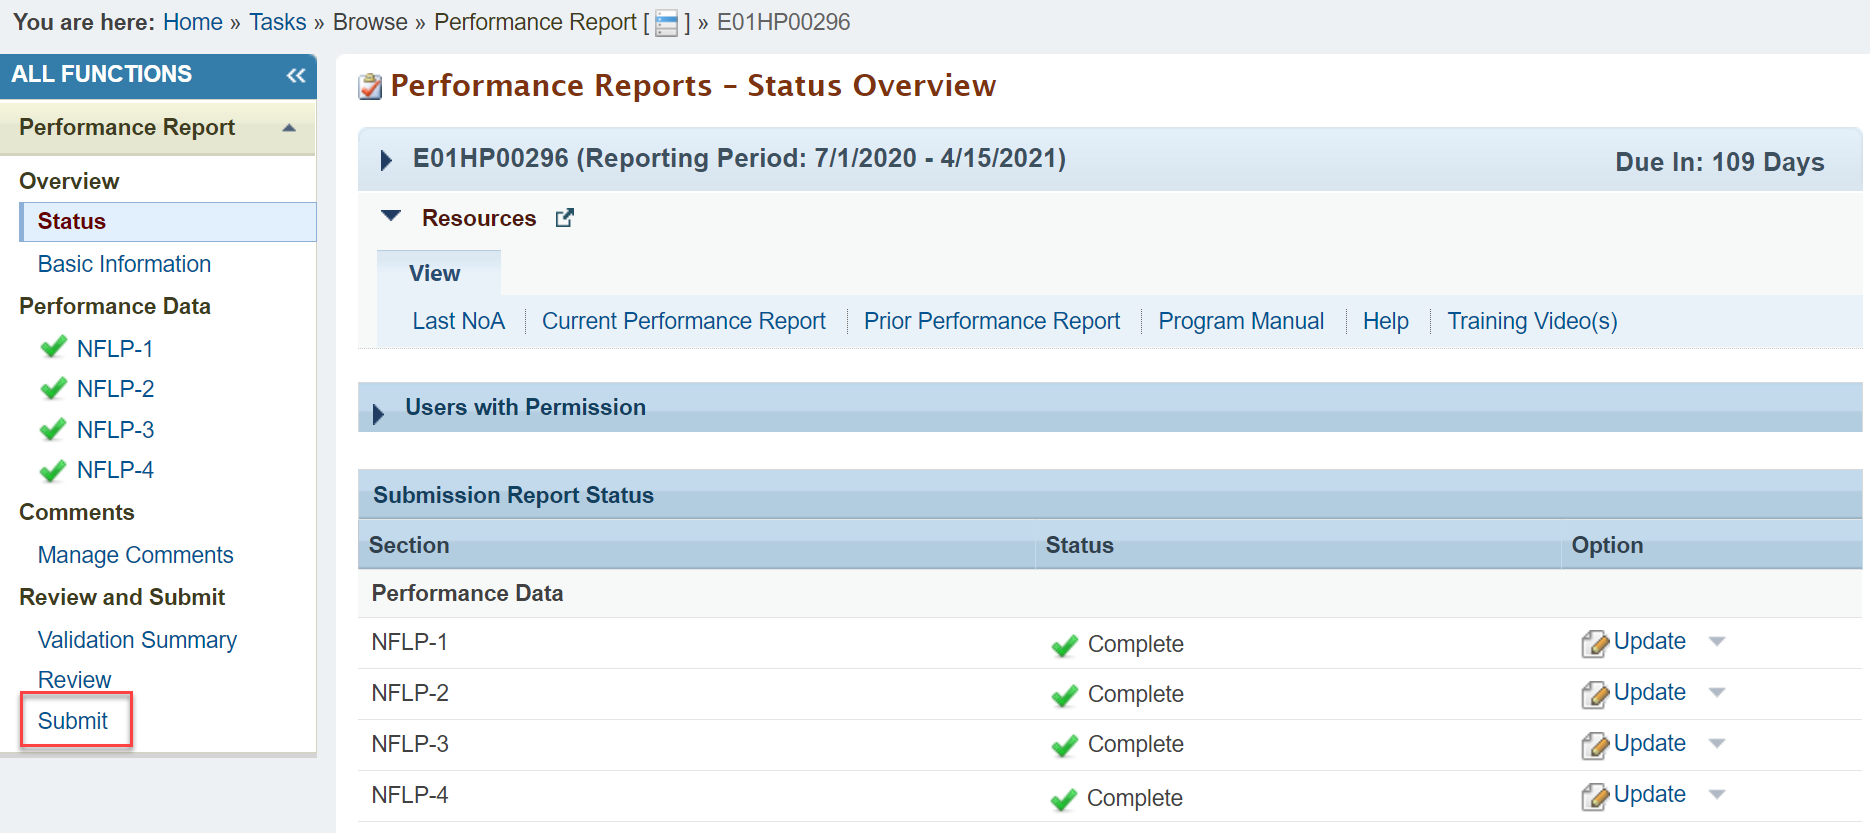Click the Complete status checkmark for NFLP-2 row

coord(1064,695)
